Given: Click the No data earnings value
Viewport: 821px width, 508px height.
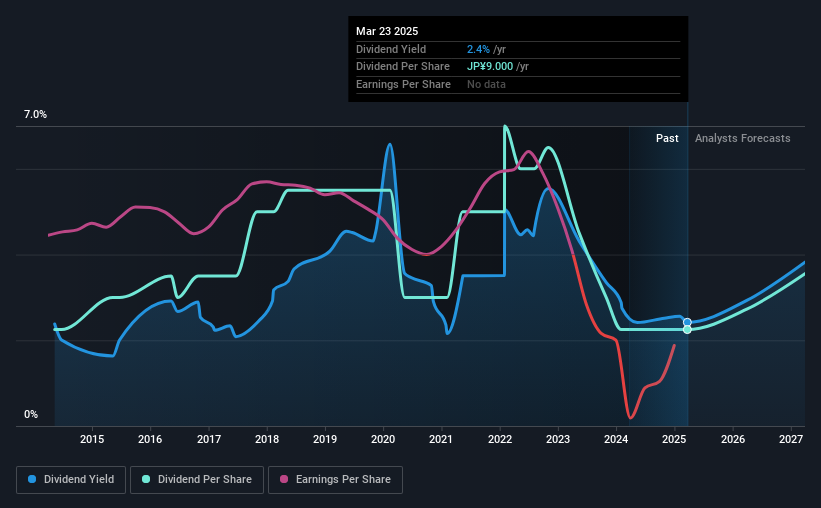Looking at the screenshot, I should pos(486,84).
